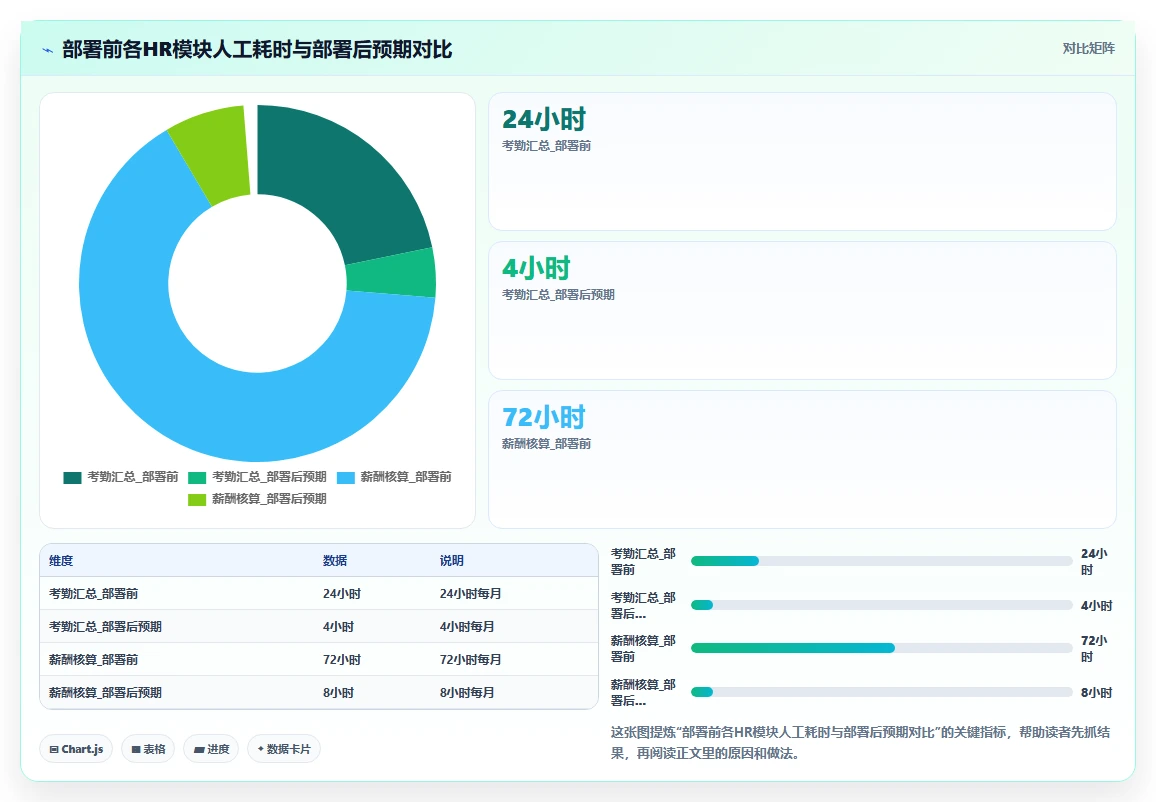Click the 数据 column header
This screenshot has height=802, width=1156.
[x=335, y=561]
